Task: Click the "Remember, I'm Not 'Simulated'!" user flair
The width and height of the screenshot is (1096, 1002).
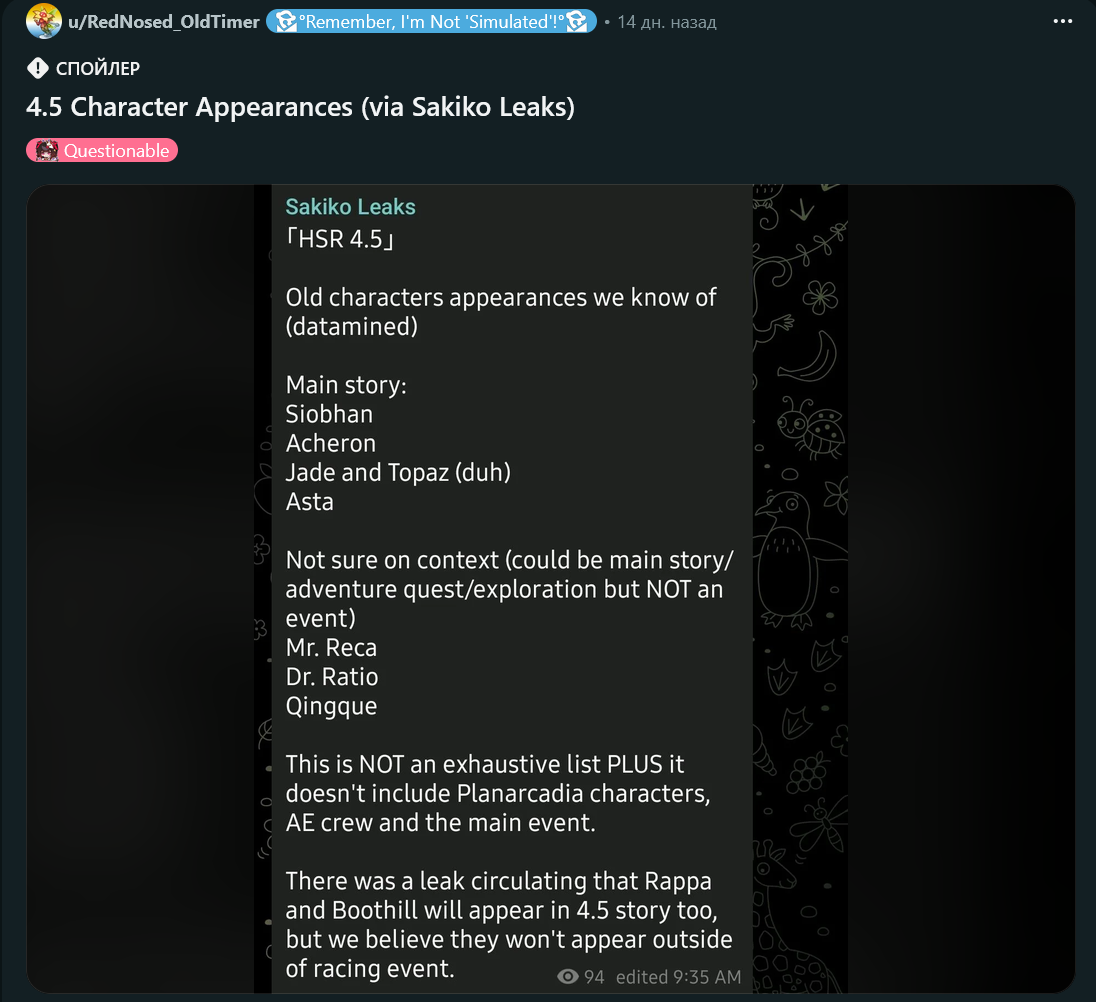Action: [x=431, y=22]
